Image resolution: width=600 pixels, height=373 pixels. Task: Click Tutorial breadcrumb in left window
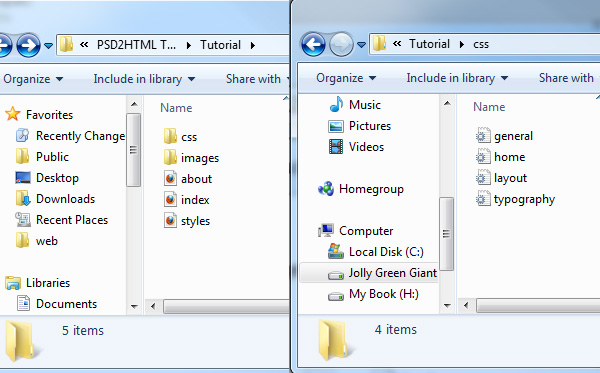(x=220, y=45)
